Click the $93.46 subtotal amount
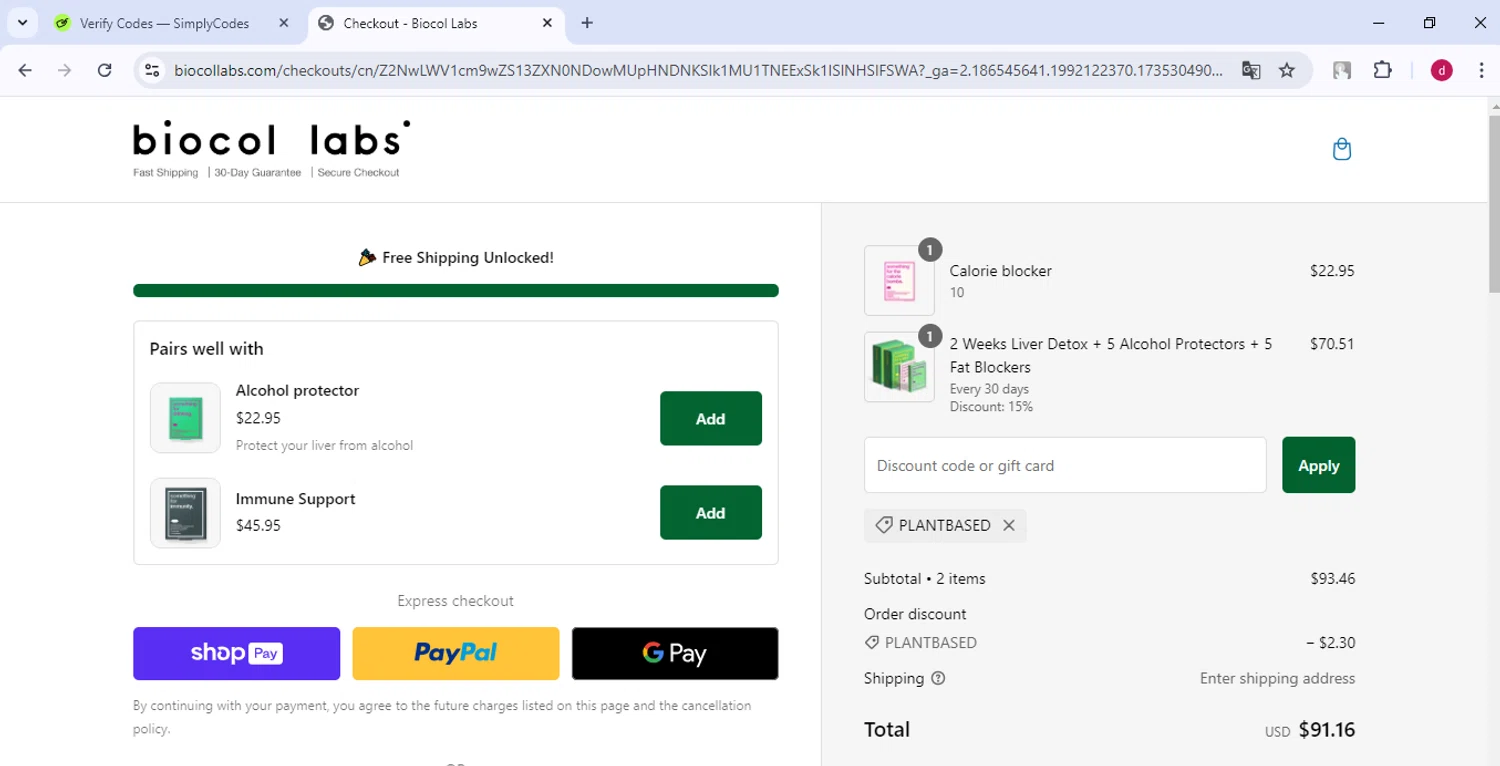1500x766 pixels. [x=1333, y=579]
